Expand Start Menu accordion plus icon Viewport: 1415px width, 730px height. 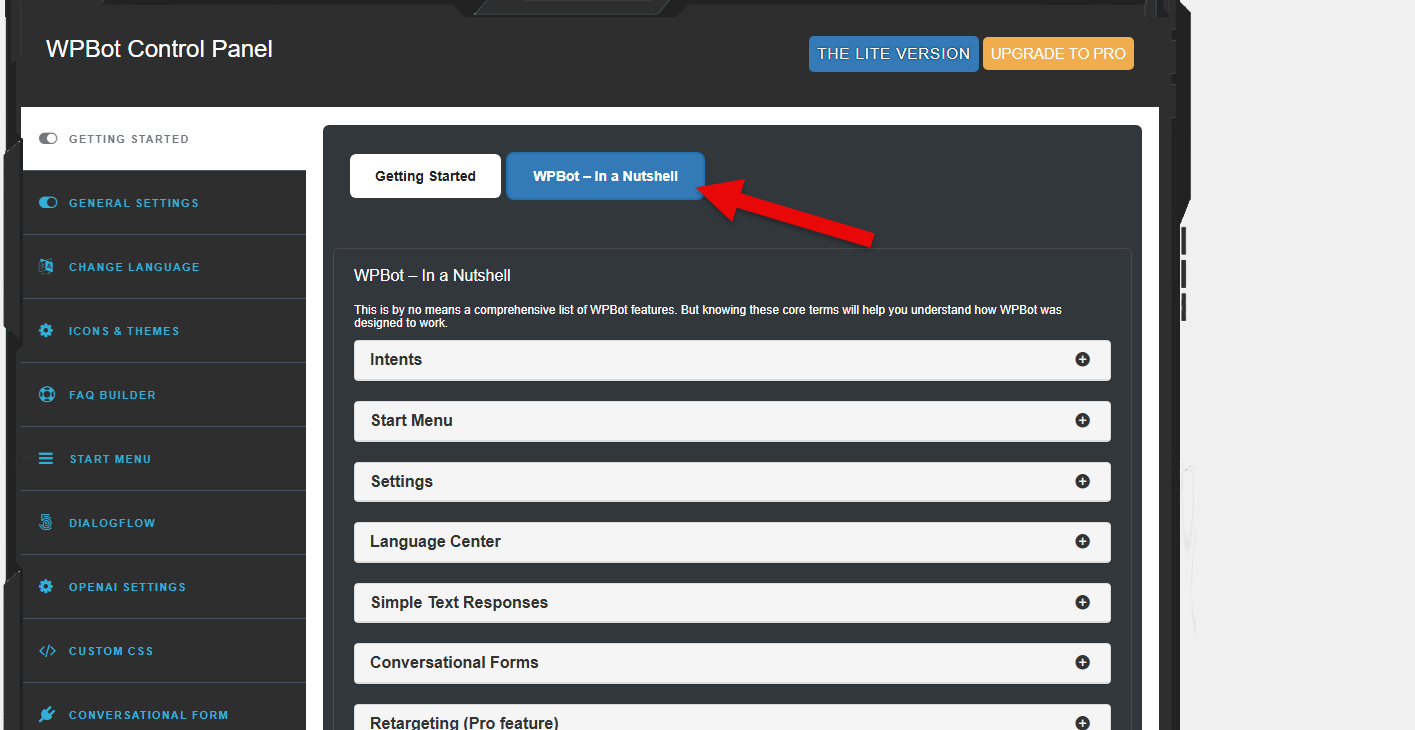point(1082,420)
